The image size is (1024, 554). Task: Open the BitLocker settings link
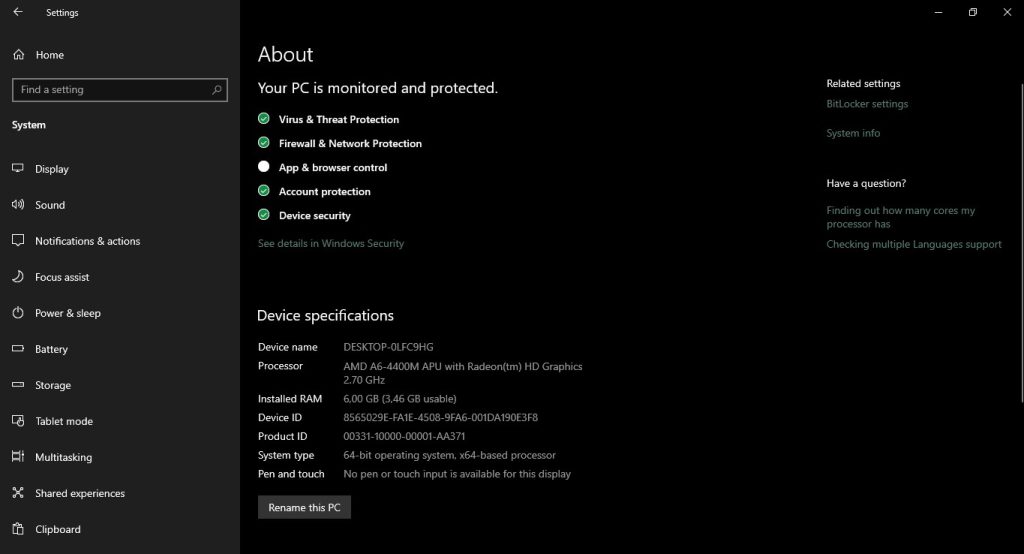pyautogui.click(x=867, y=104)
